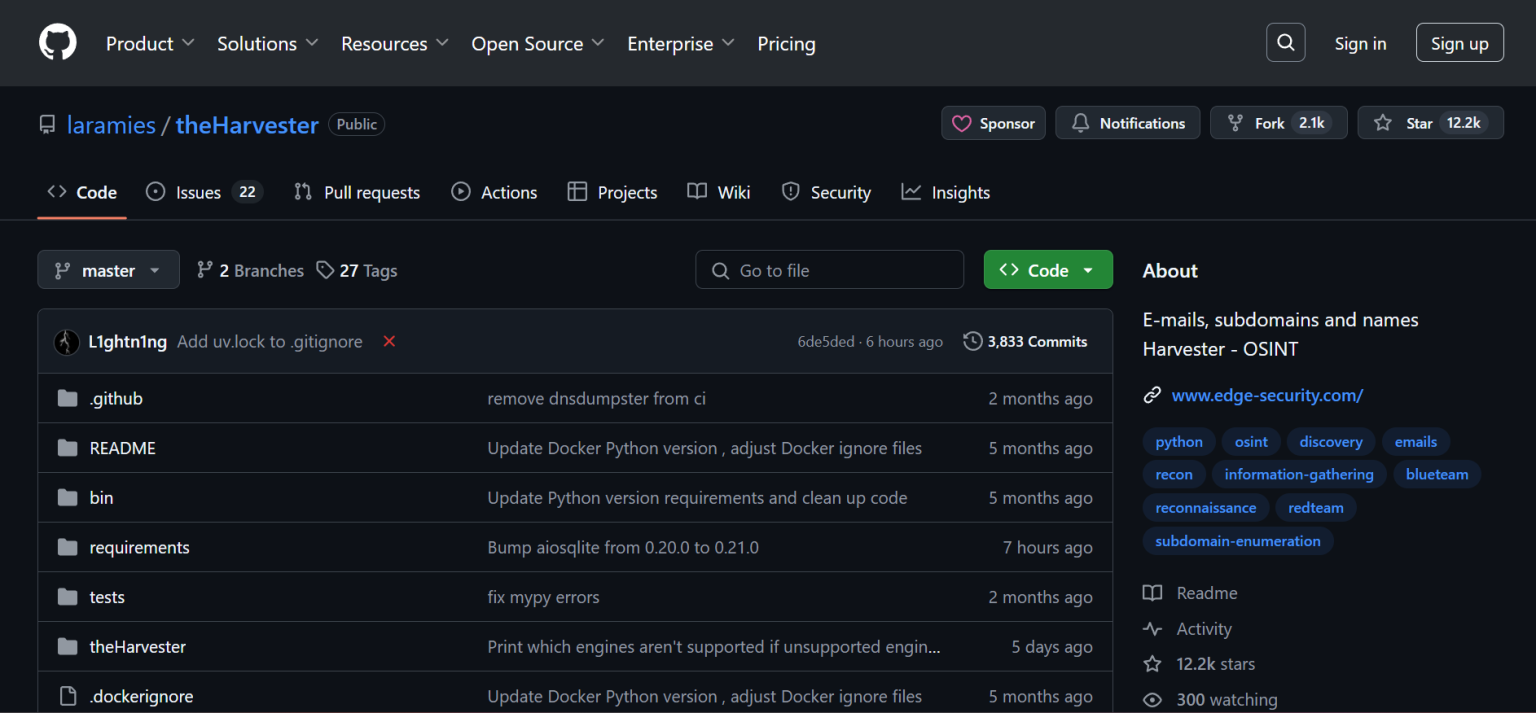The image size is (1536, 713).
Task: Open the search magnifier icon button
Action: pyautogui.click(x=1285, y=43)
